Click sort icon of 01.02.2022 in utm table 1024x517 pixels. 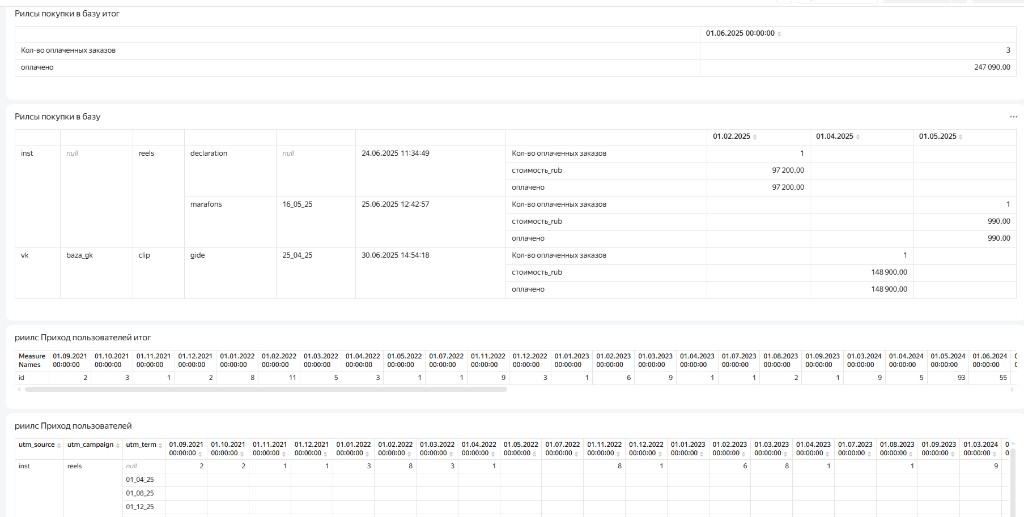click(408, 453)
